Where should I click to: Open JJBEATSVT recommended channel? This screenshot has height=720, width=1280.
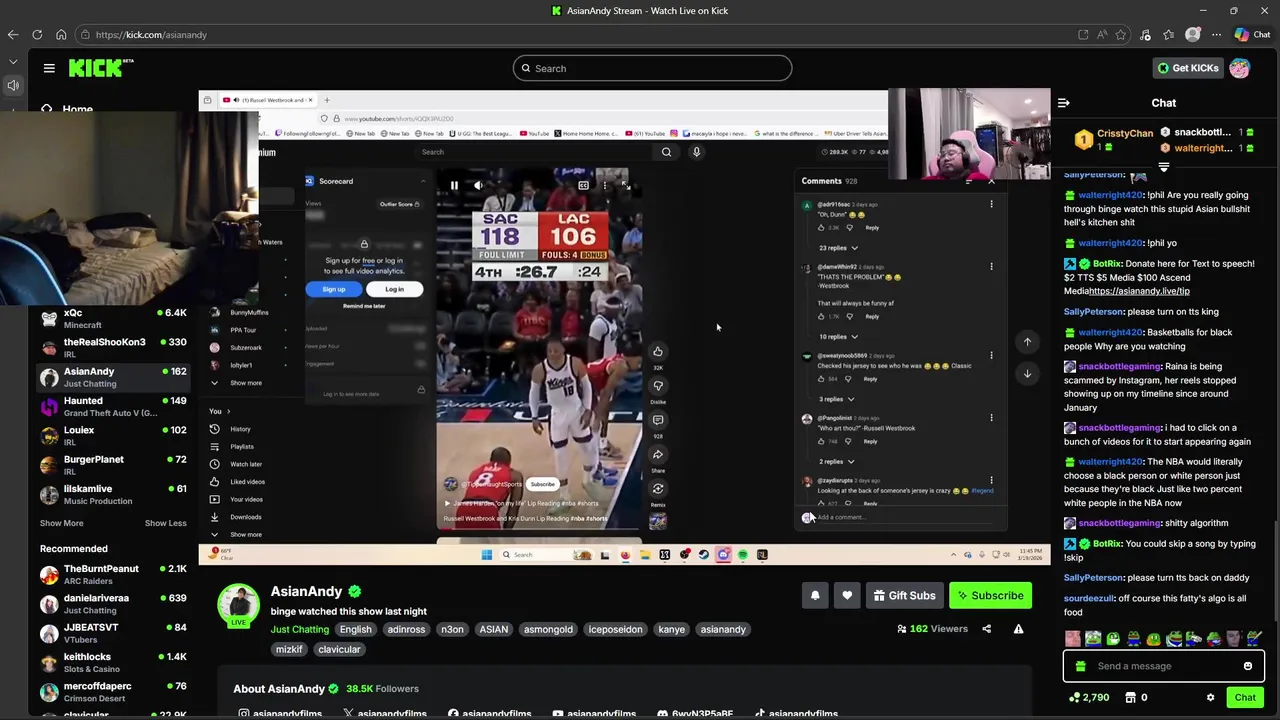click(113, 633)
